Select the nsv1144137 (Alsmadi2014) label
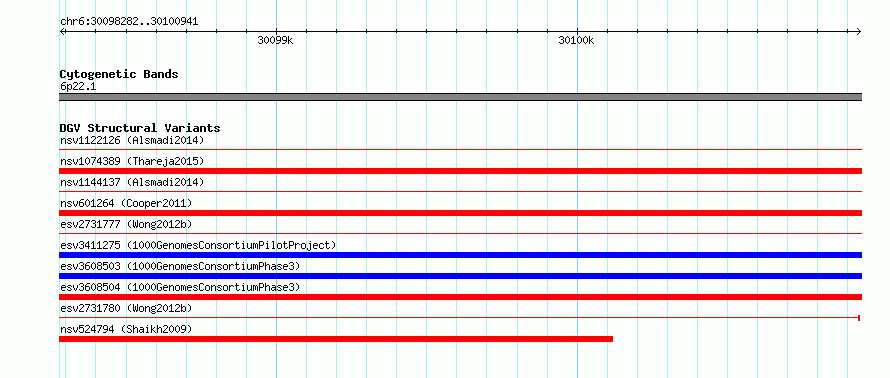 (132, 182)
